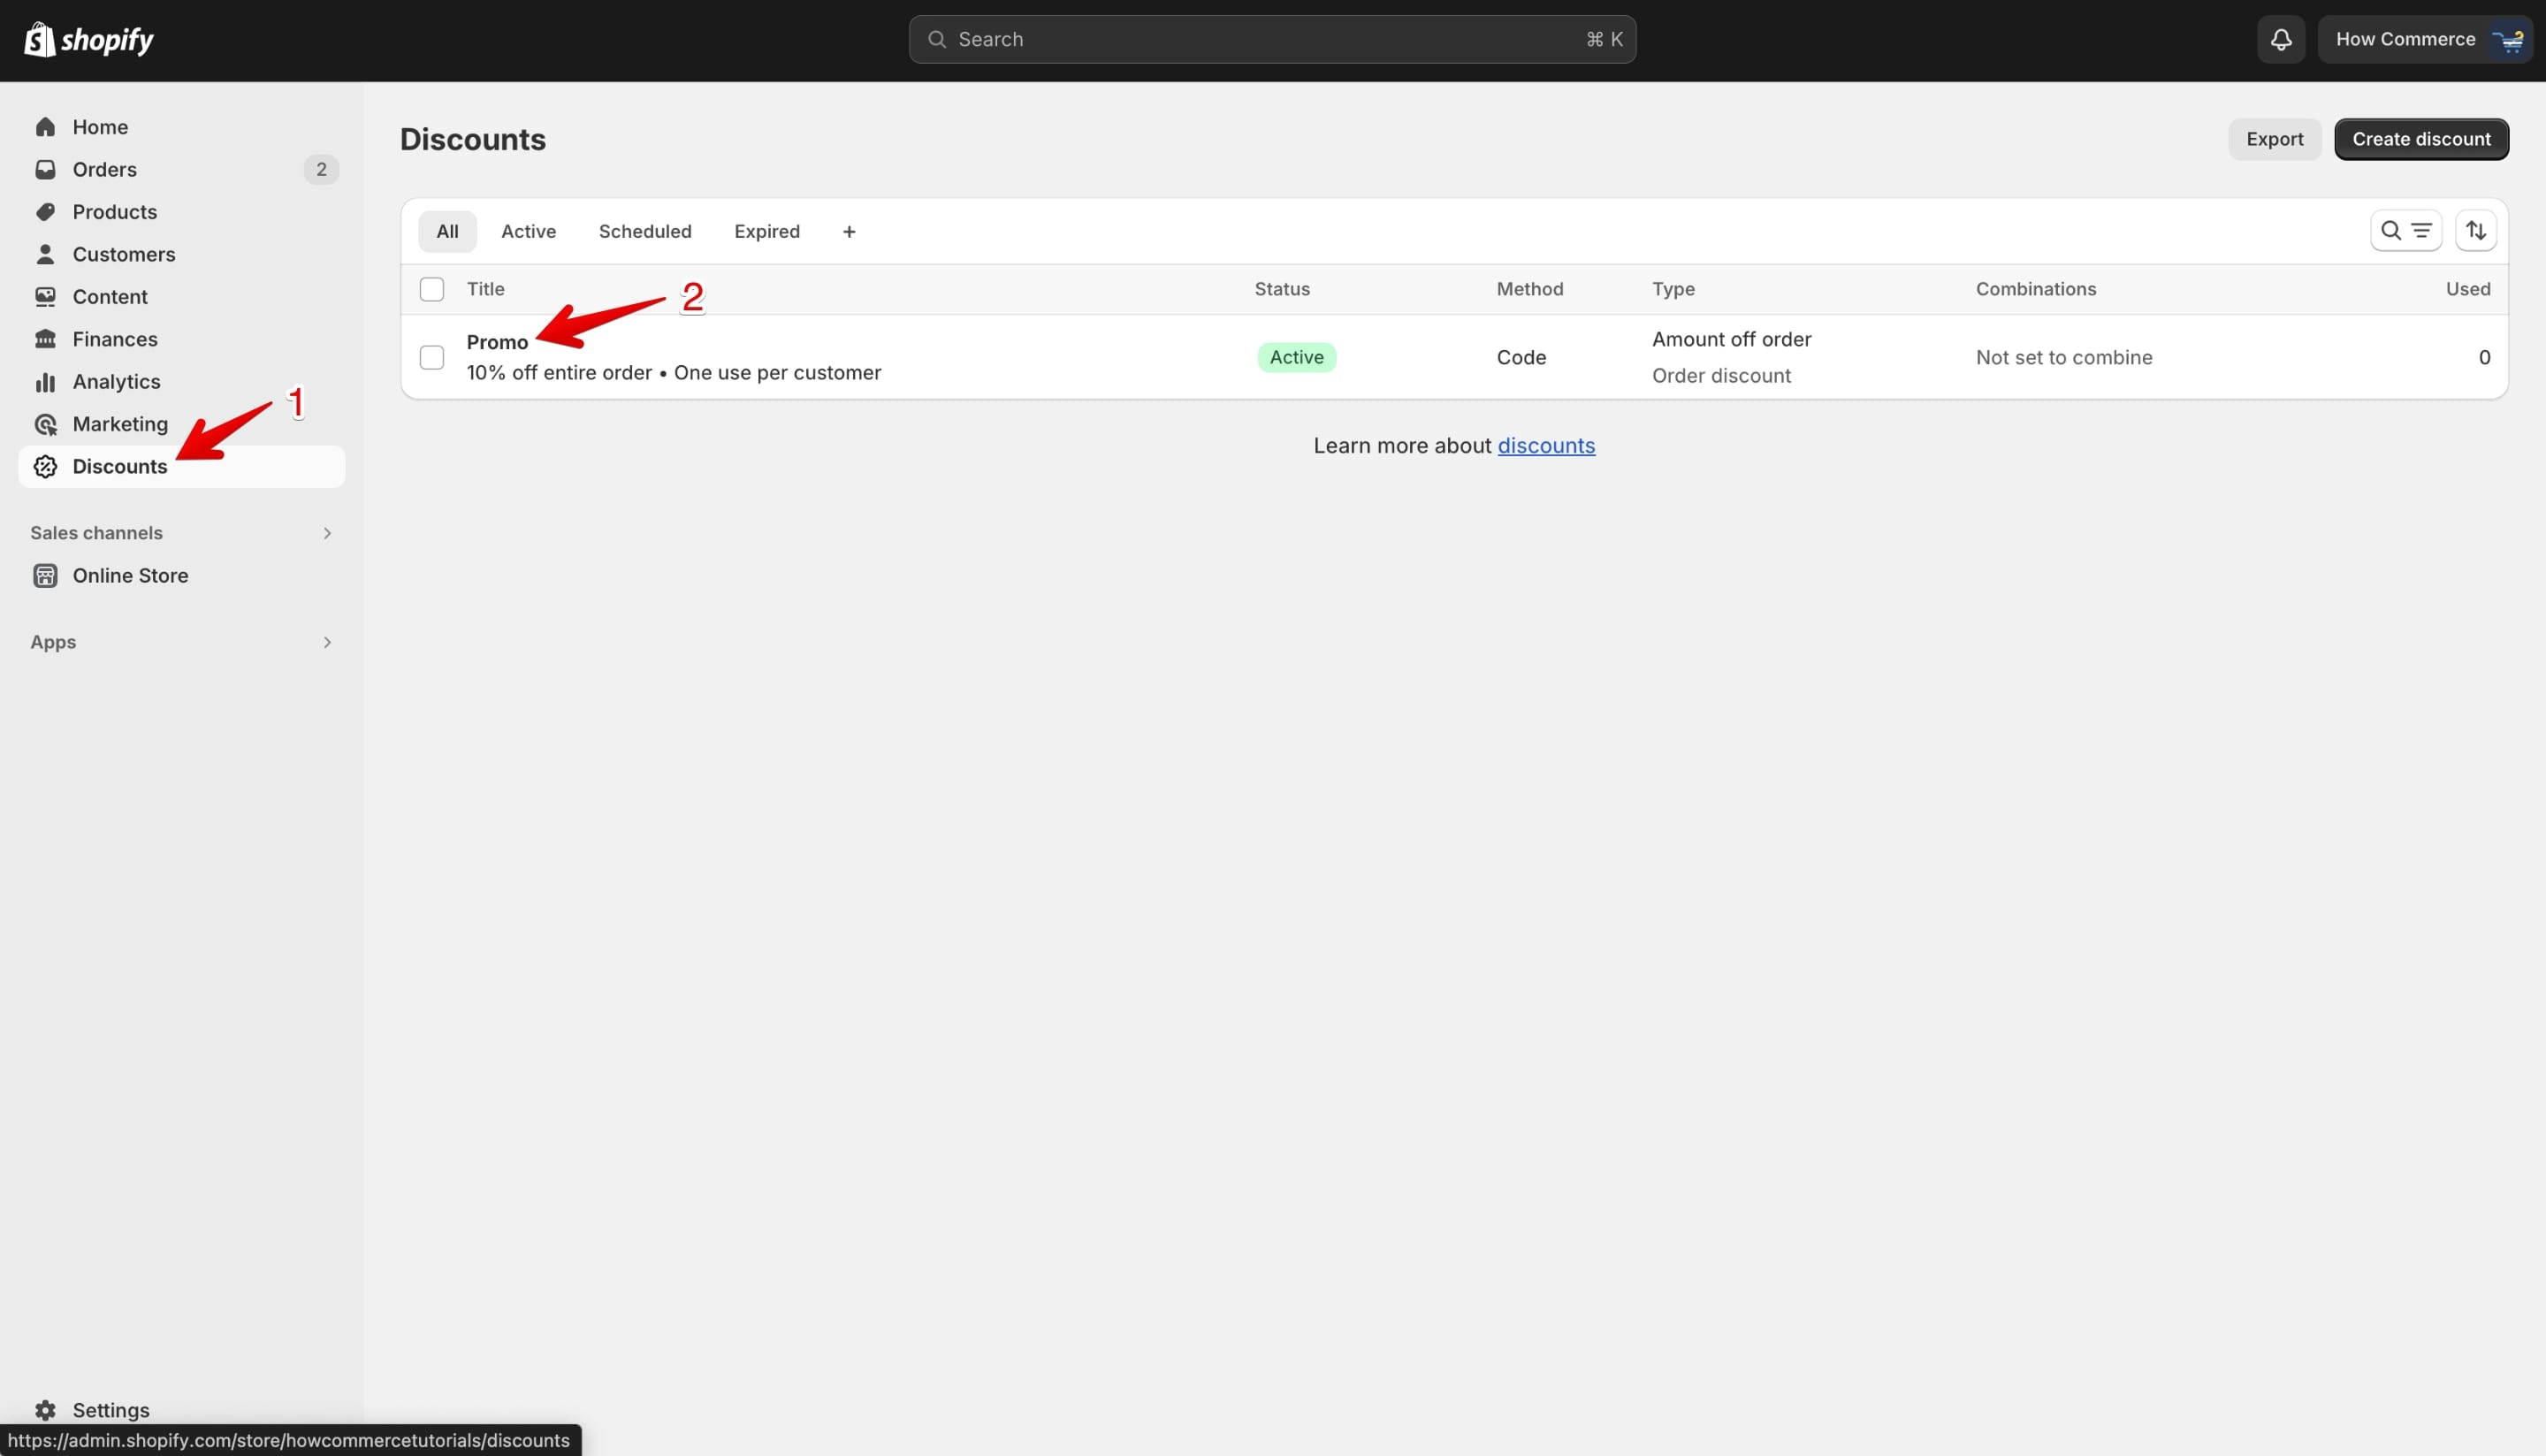Viewport: 2546px width, 1456px height.
Task: Open Marketing page label
Action: [120, 424]
